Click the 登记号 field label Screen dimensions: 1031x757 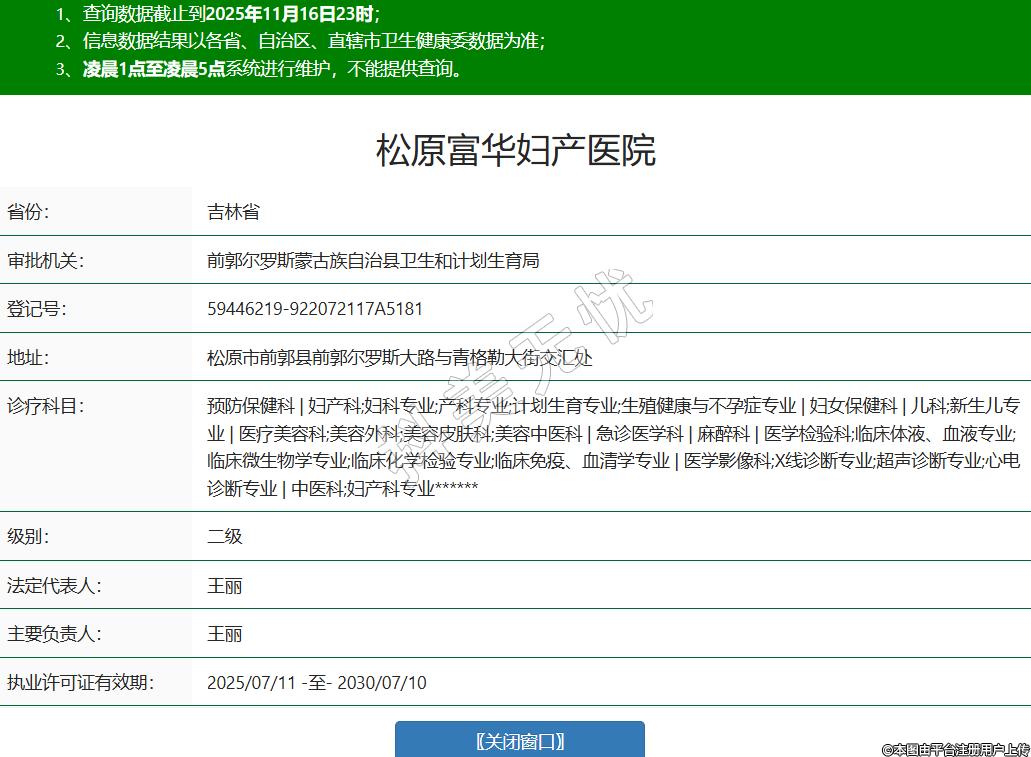tap(37, 309)
